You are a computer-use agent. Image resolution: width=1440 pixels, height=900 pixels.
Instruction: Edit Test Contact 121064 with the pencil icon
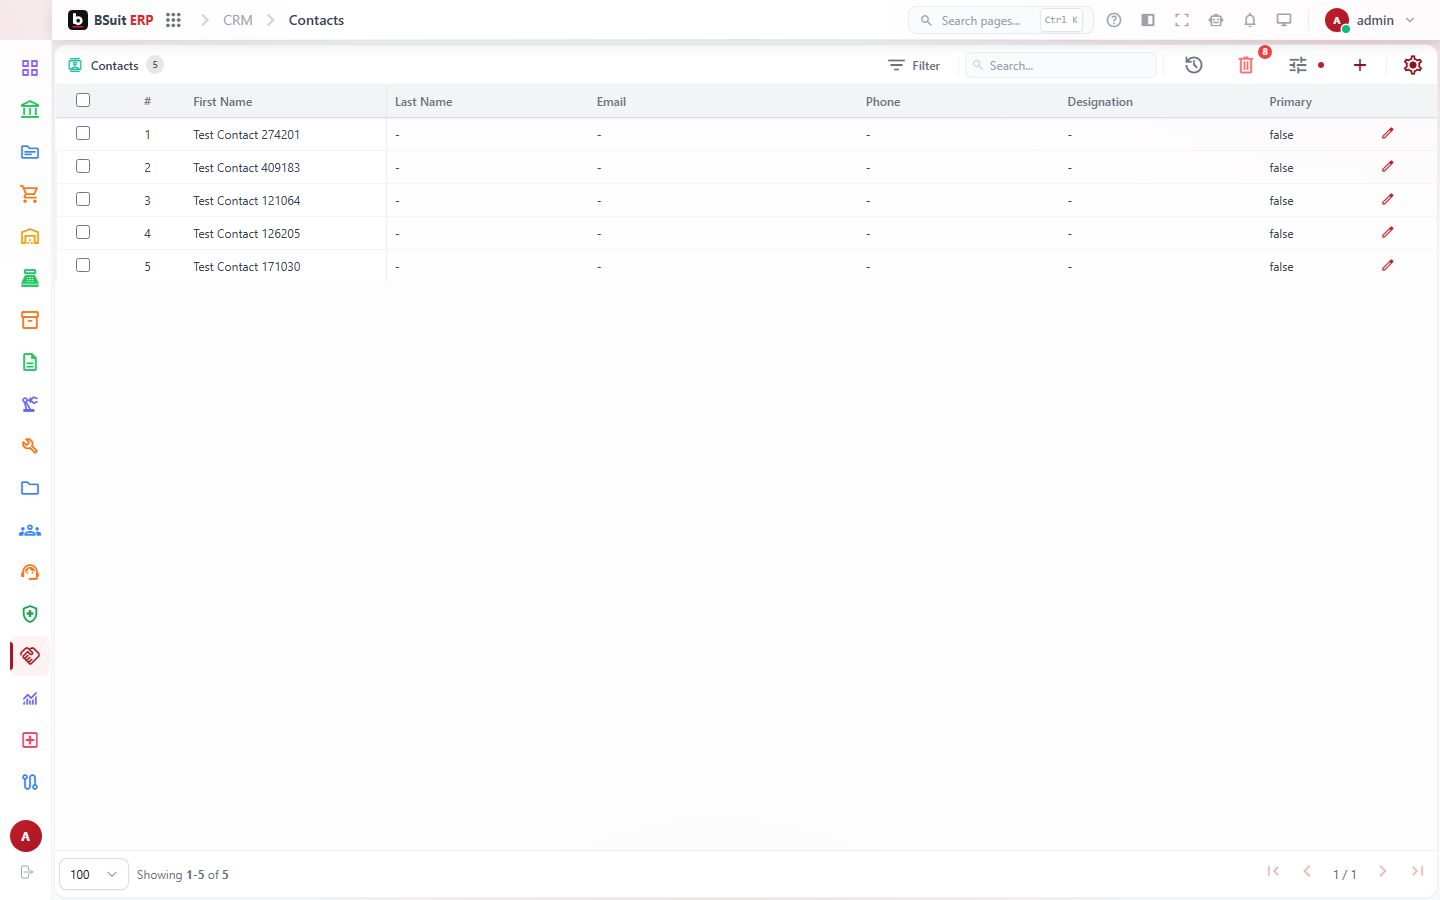pyautogui.click(x=1387, y=199)
